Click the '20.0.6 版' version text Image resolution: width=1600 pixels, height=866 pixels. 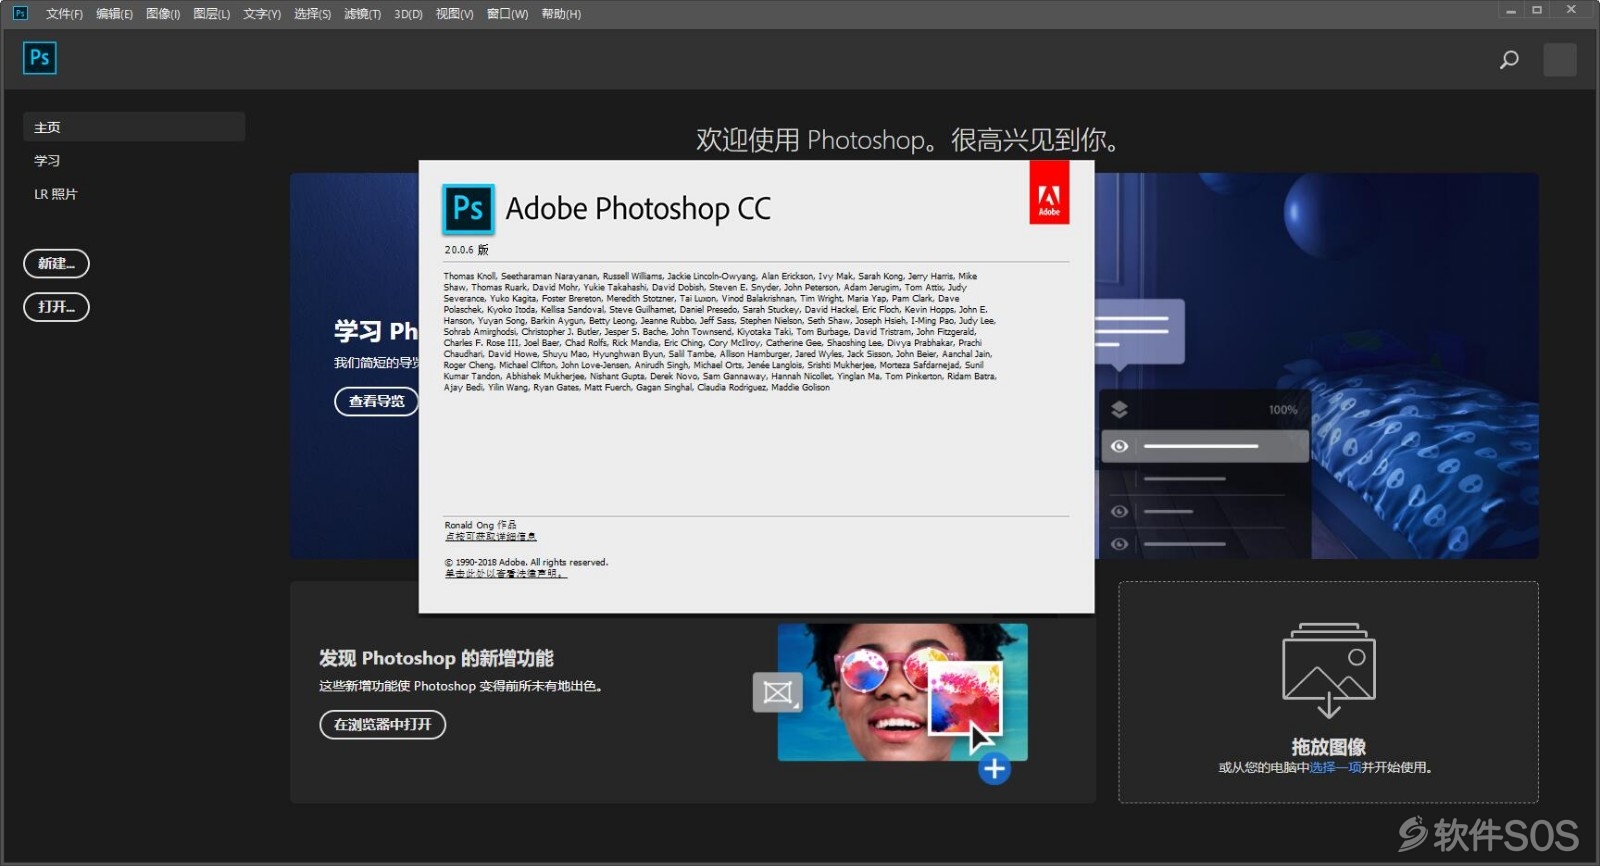click(x=466, y=249)
